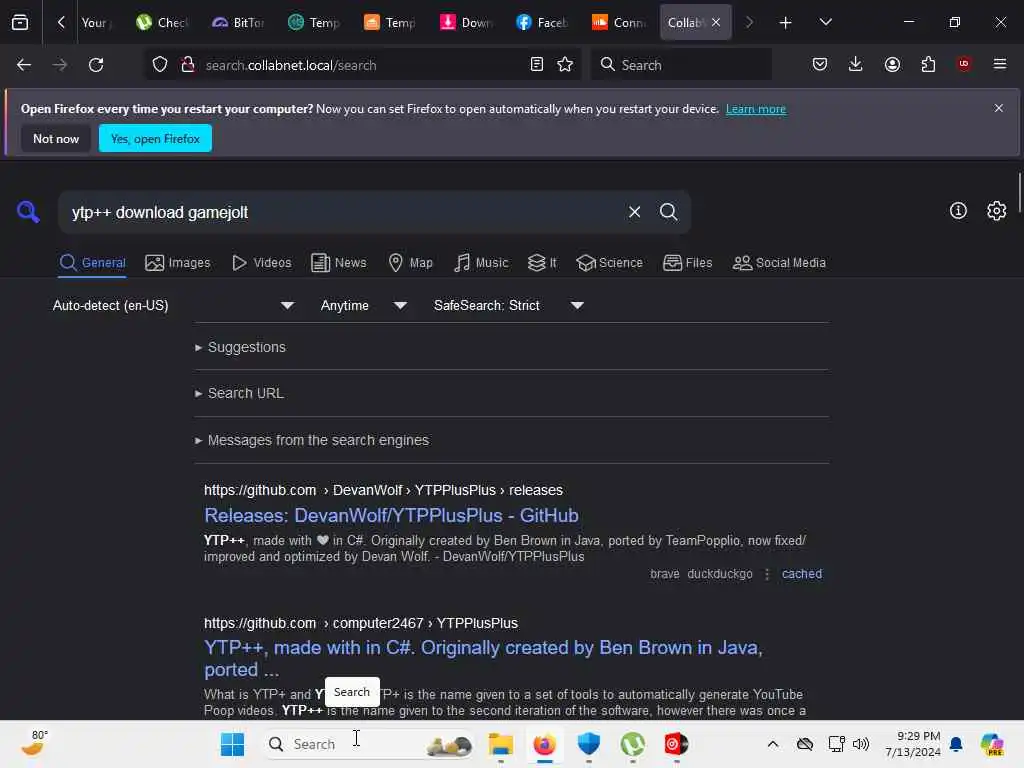Submit search with magnifier button

tap(668, 212)
